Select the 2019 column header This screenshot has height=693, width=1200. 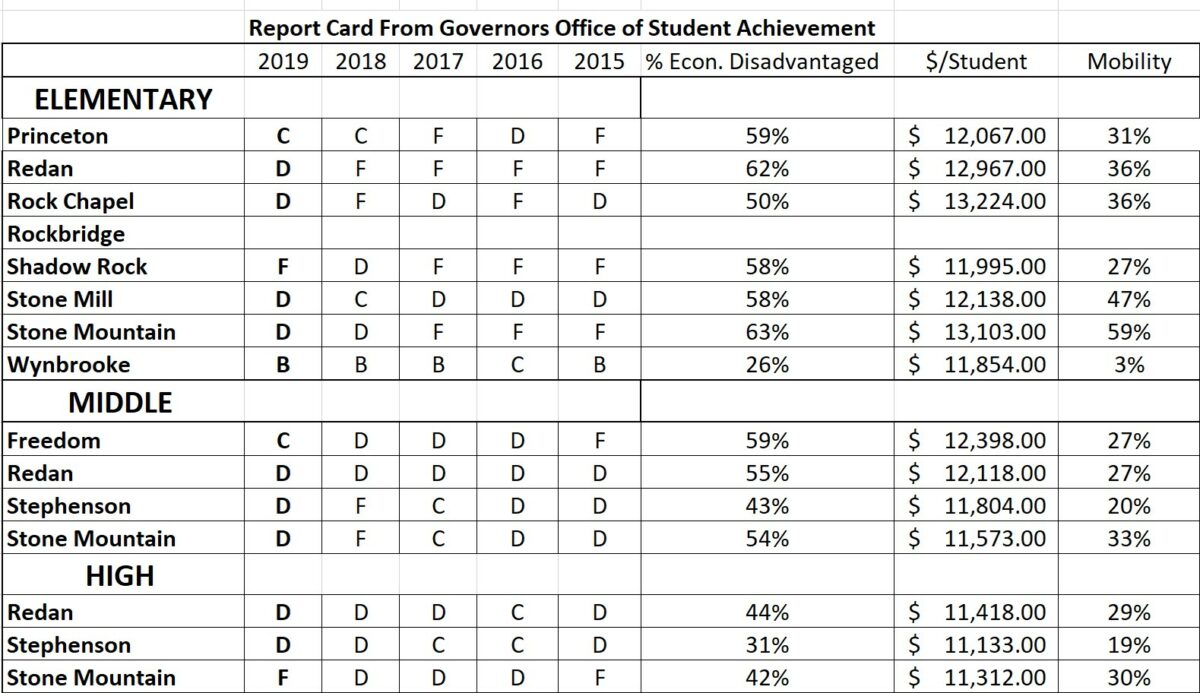click(x=284, y=62)
